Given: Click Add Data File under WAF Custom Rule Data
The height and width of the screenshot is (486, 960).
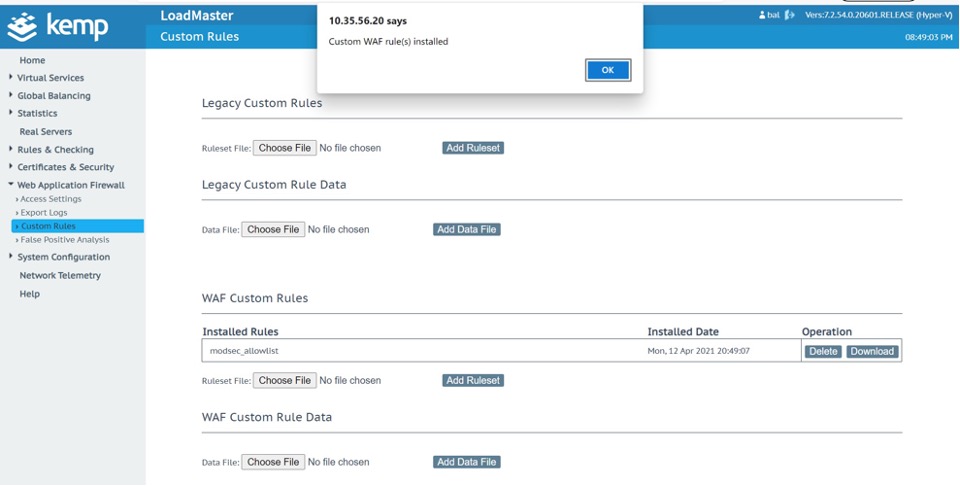Looking at the screenshot, I should 466,462.
